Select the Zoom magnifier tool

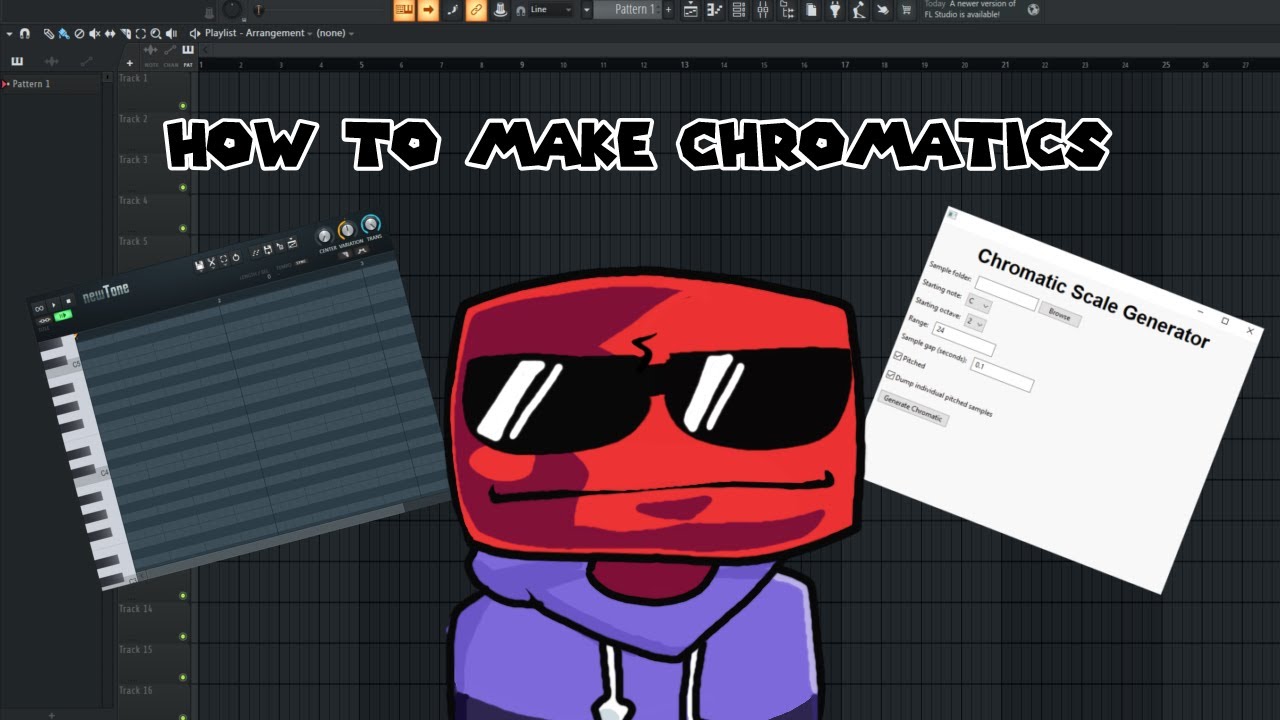click(x=155, y=34)
